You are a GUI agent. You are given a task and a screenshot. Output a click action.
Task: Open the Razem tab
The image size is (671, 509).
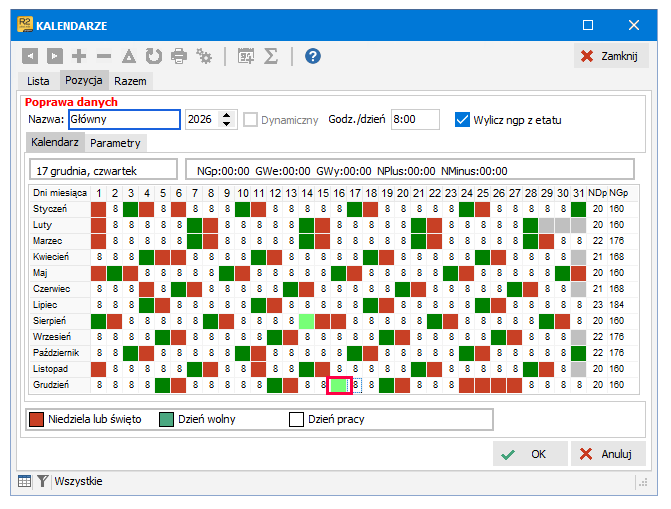point(130,81)
